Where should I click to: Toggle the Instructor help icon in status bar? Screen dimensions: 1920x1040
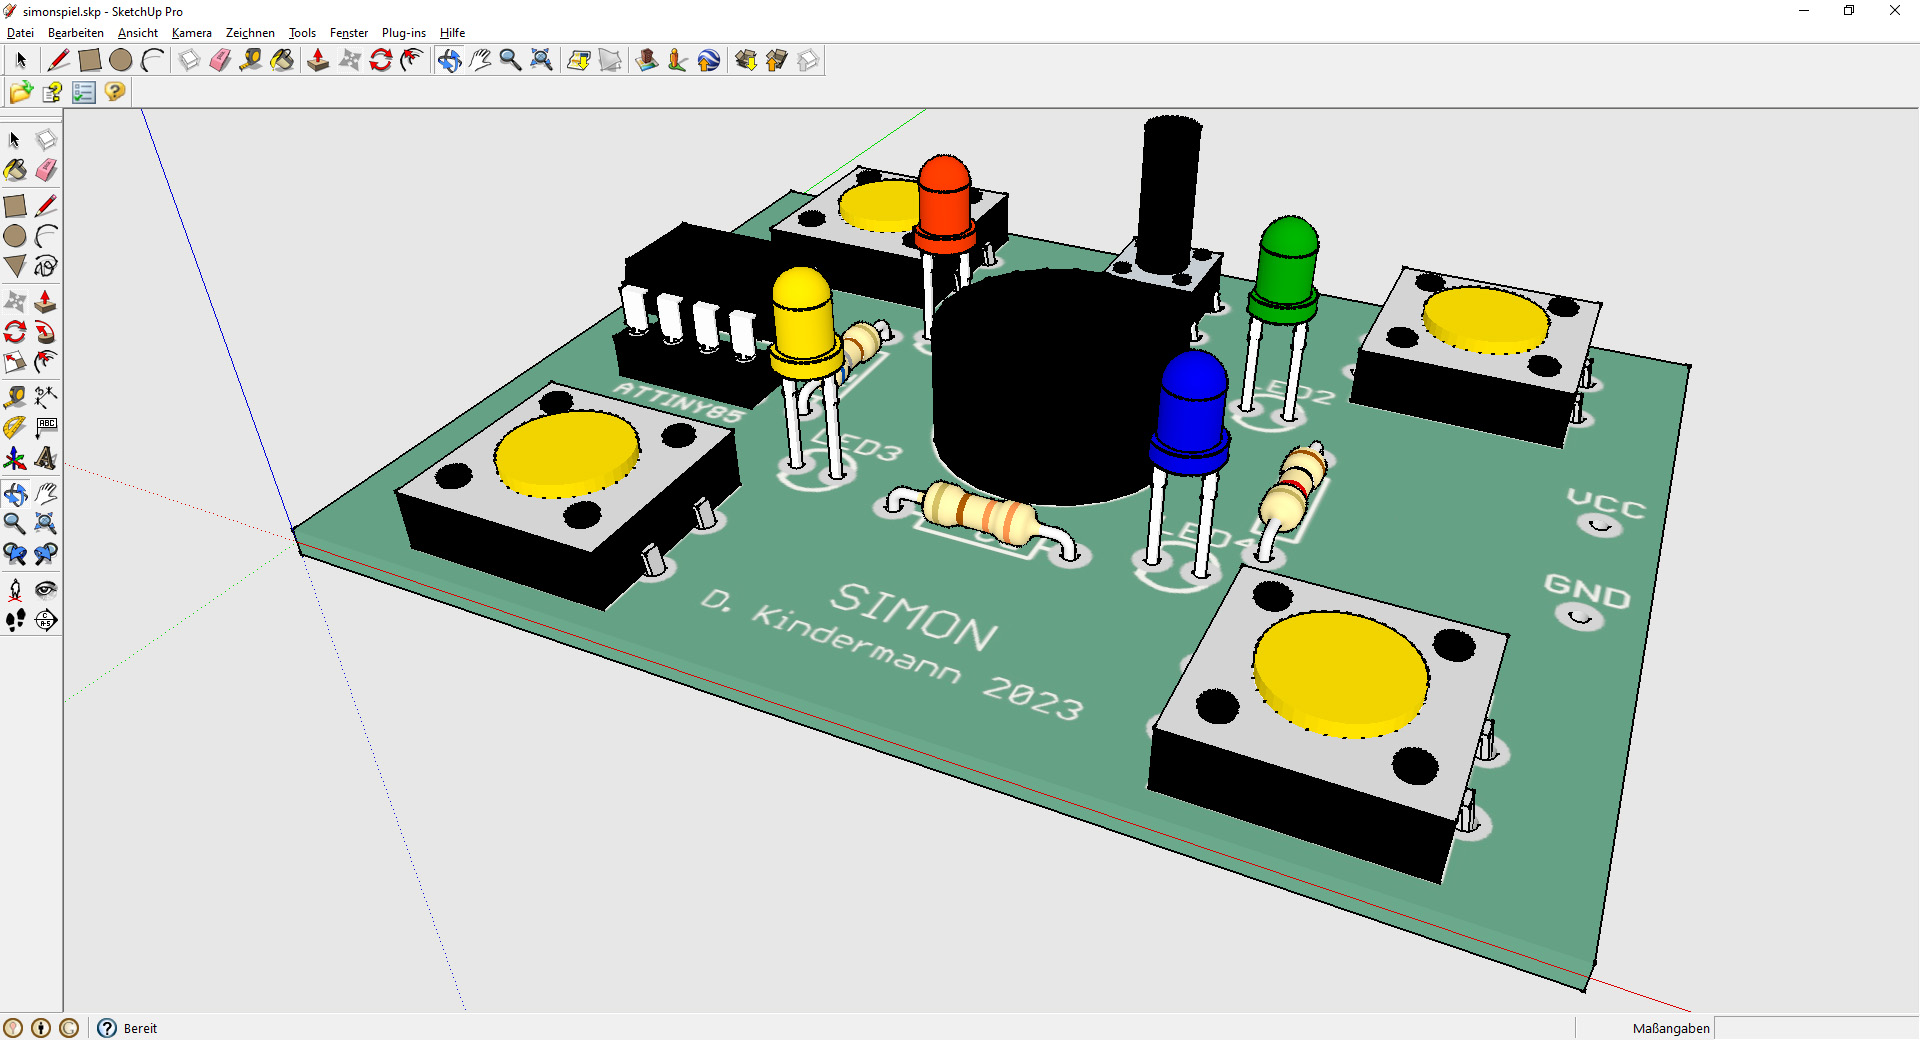(x=107, y=1028)
